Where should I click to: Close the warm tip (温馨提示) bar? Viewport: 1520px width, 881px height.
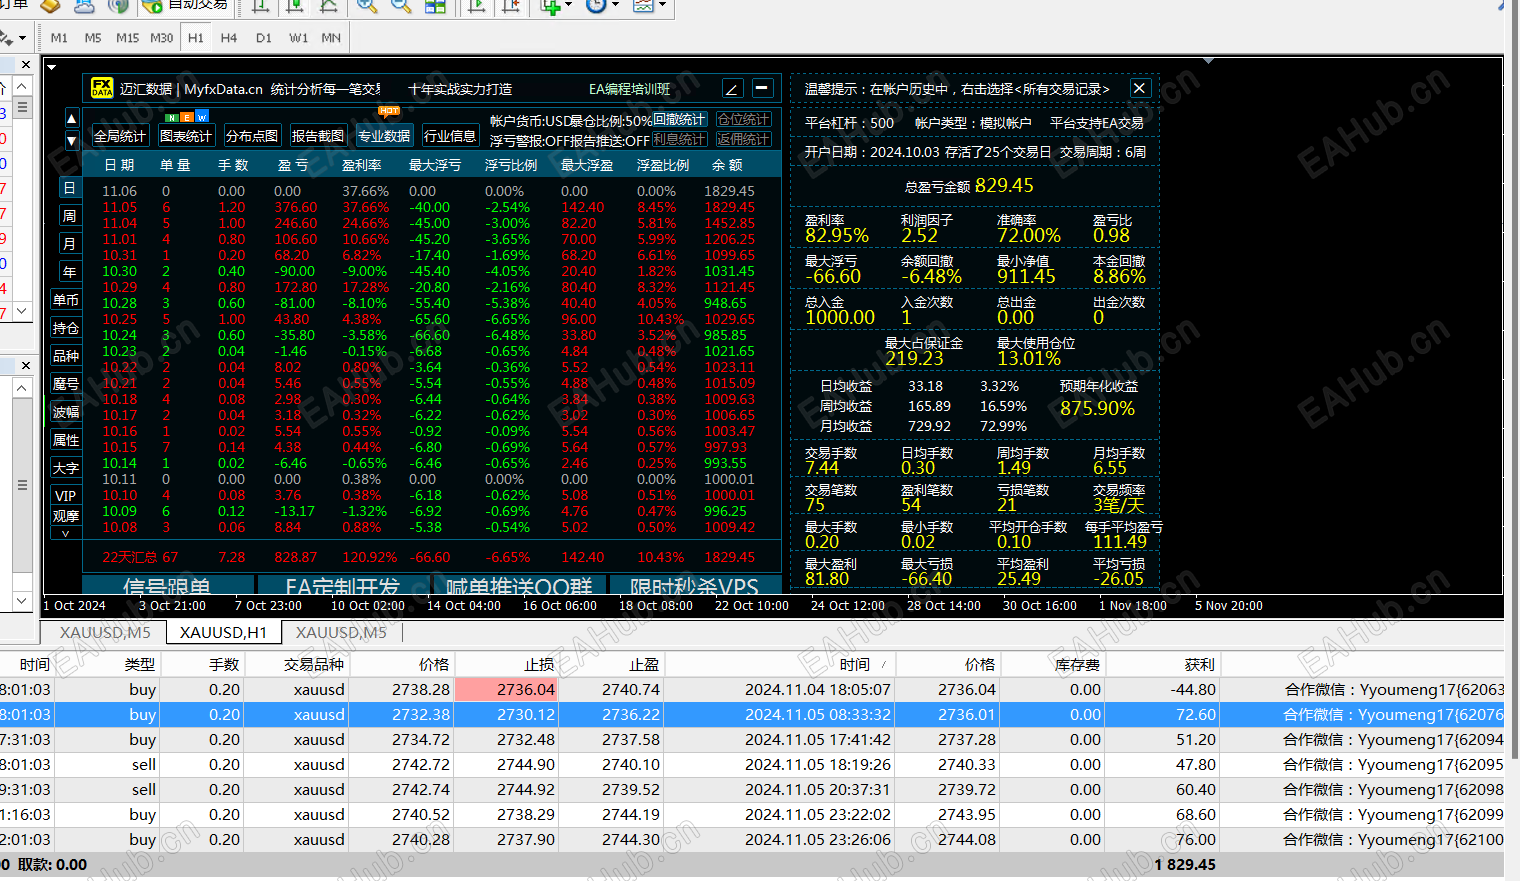click(1139, 88)
